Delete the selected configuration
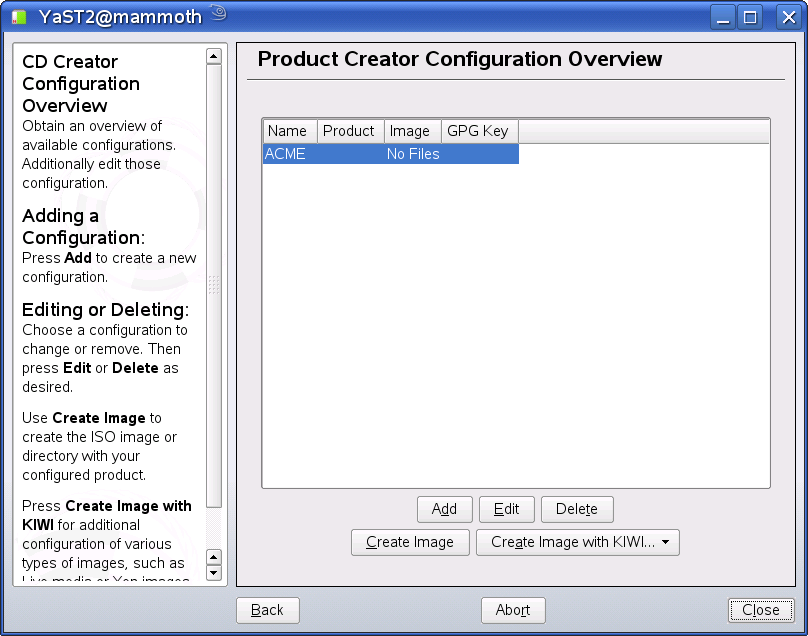808x636 pixels. pos(577,509)
